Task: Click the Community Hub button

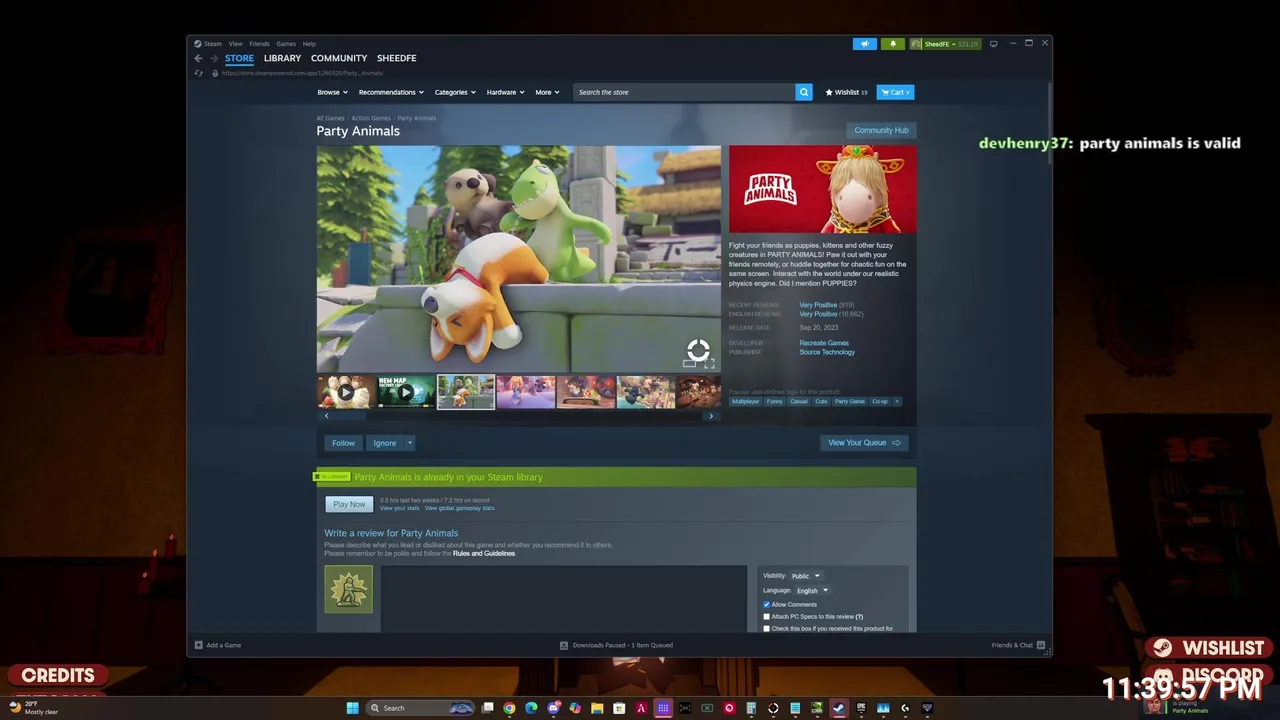Action: 881,130
